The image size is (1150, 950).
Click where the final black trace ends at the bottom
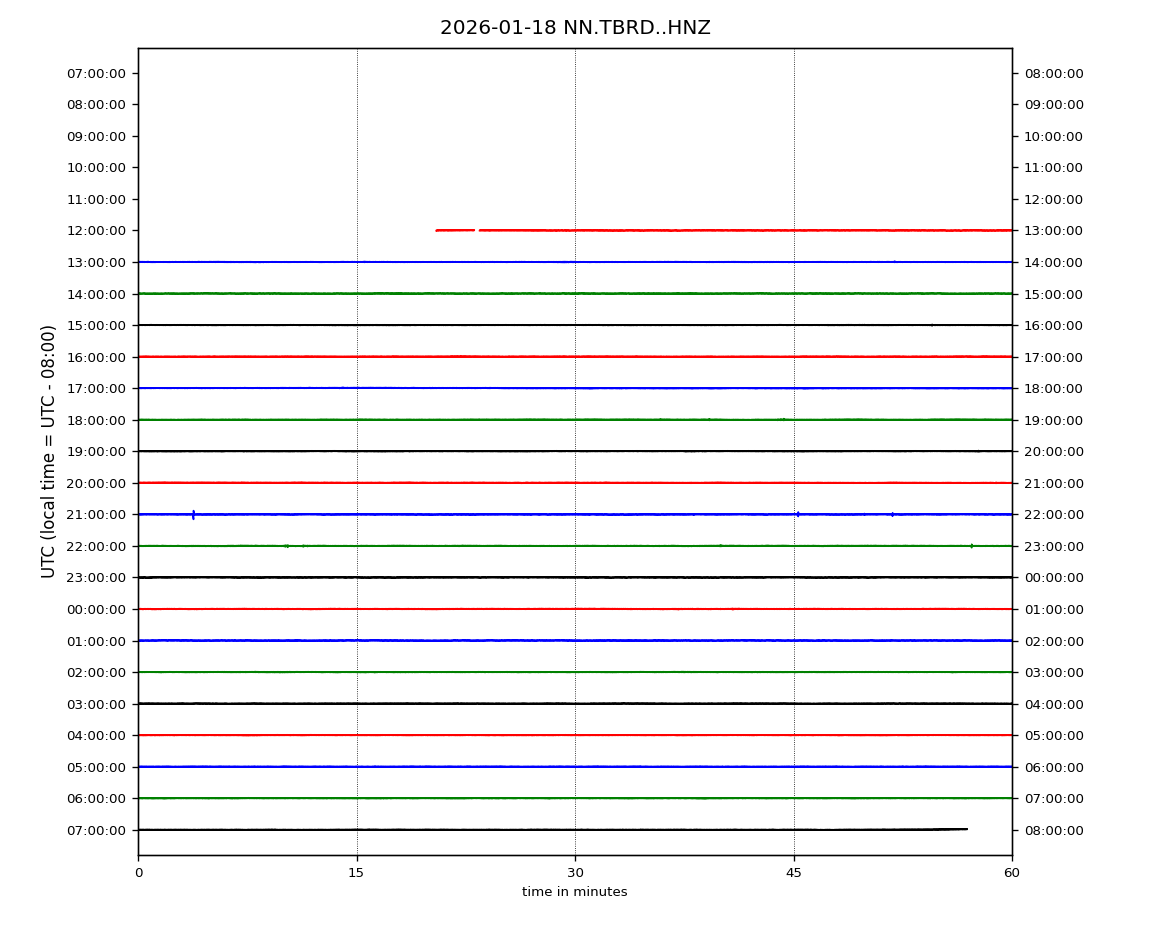(966, 828)
